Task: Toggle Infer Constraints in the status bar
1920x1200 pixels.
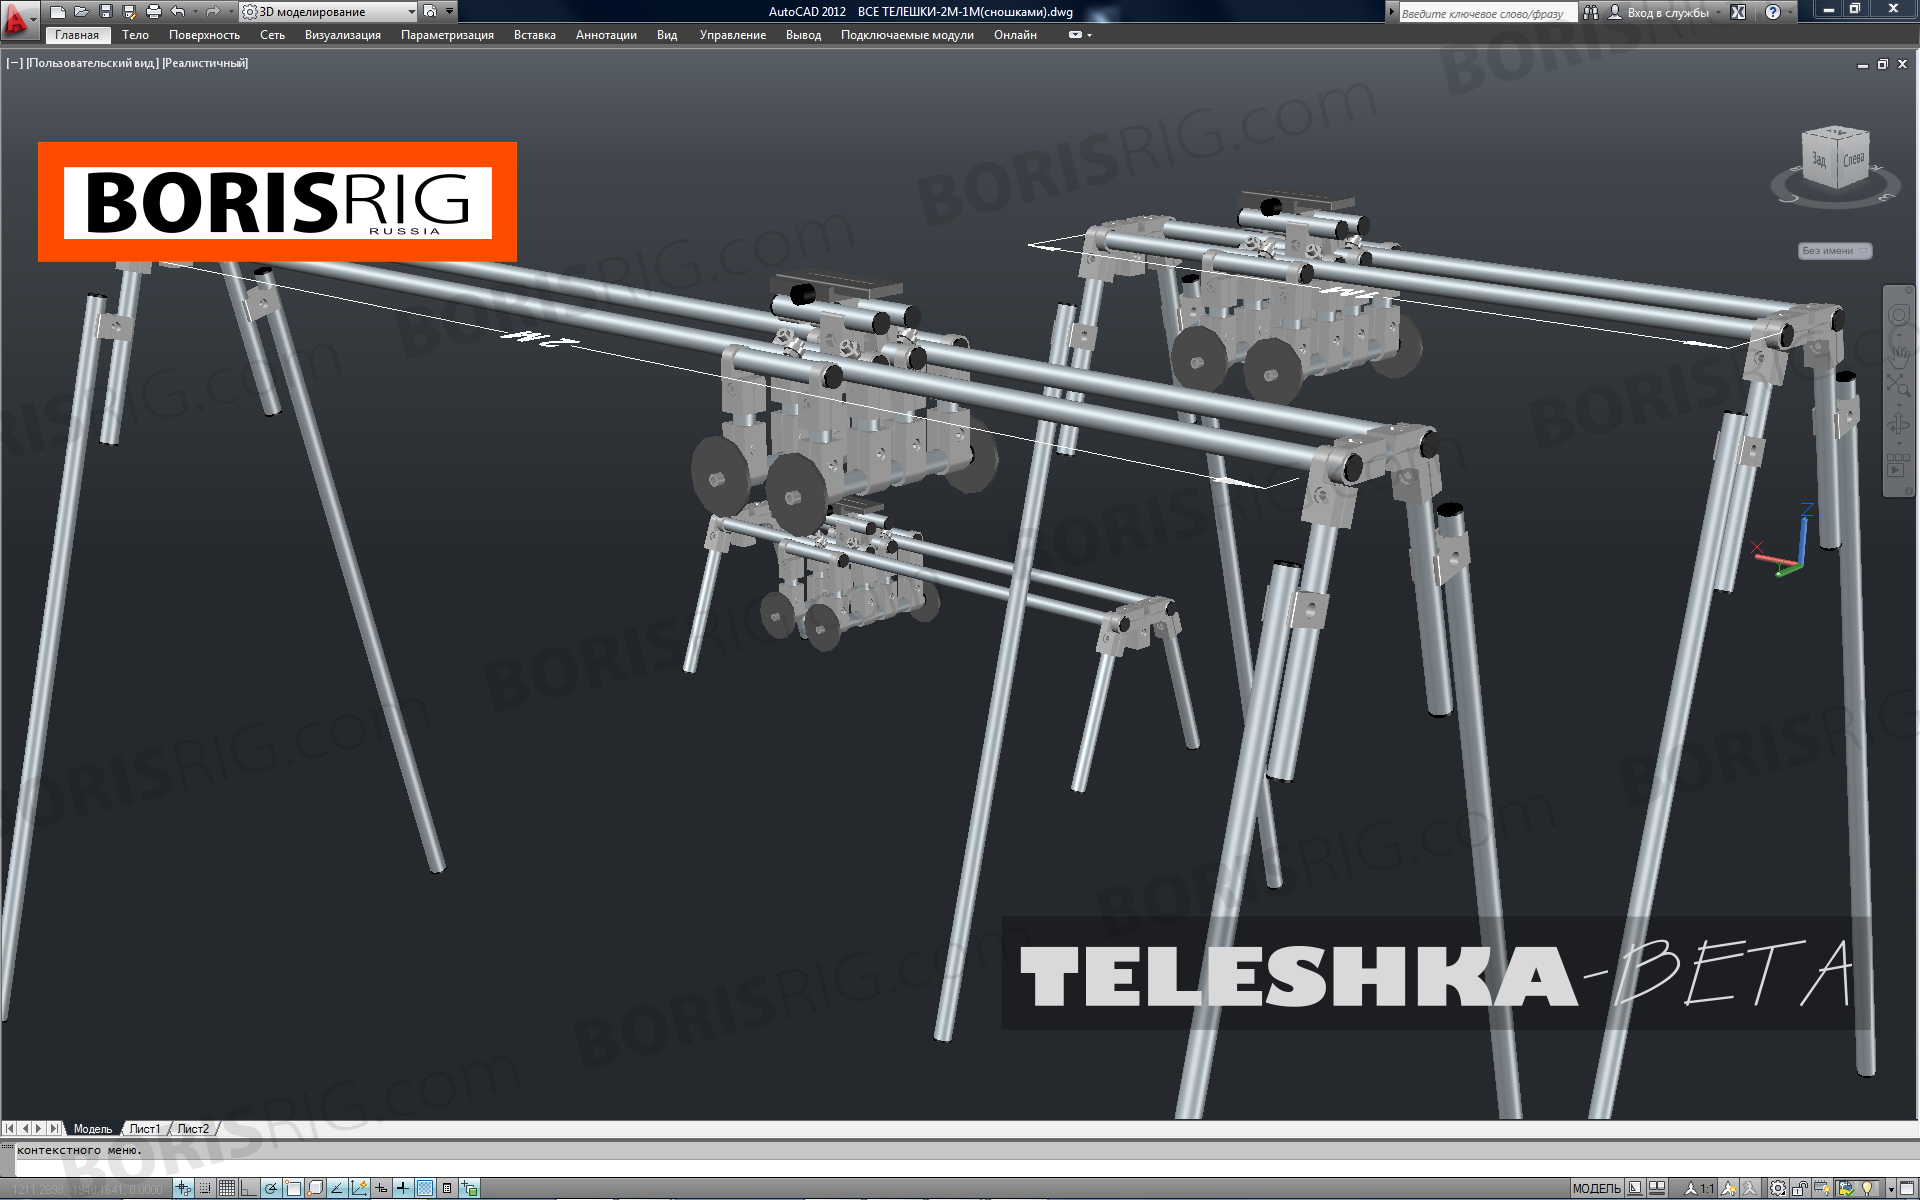Action: (x=183, y=1188)
